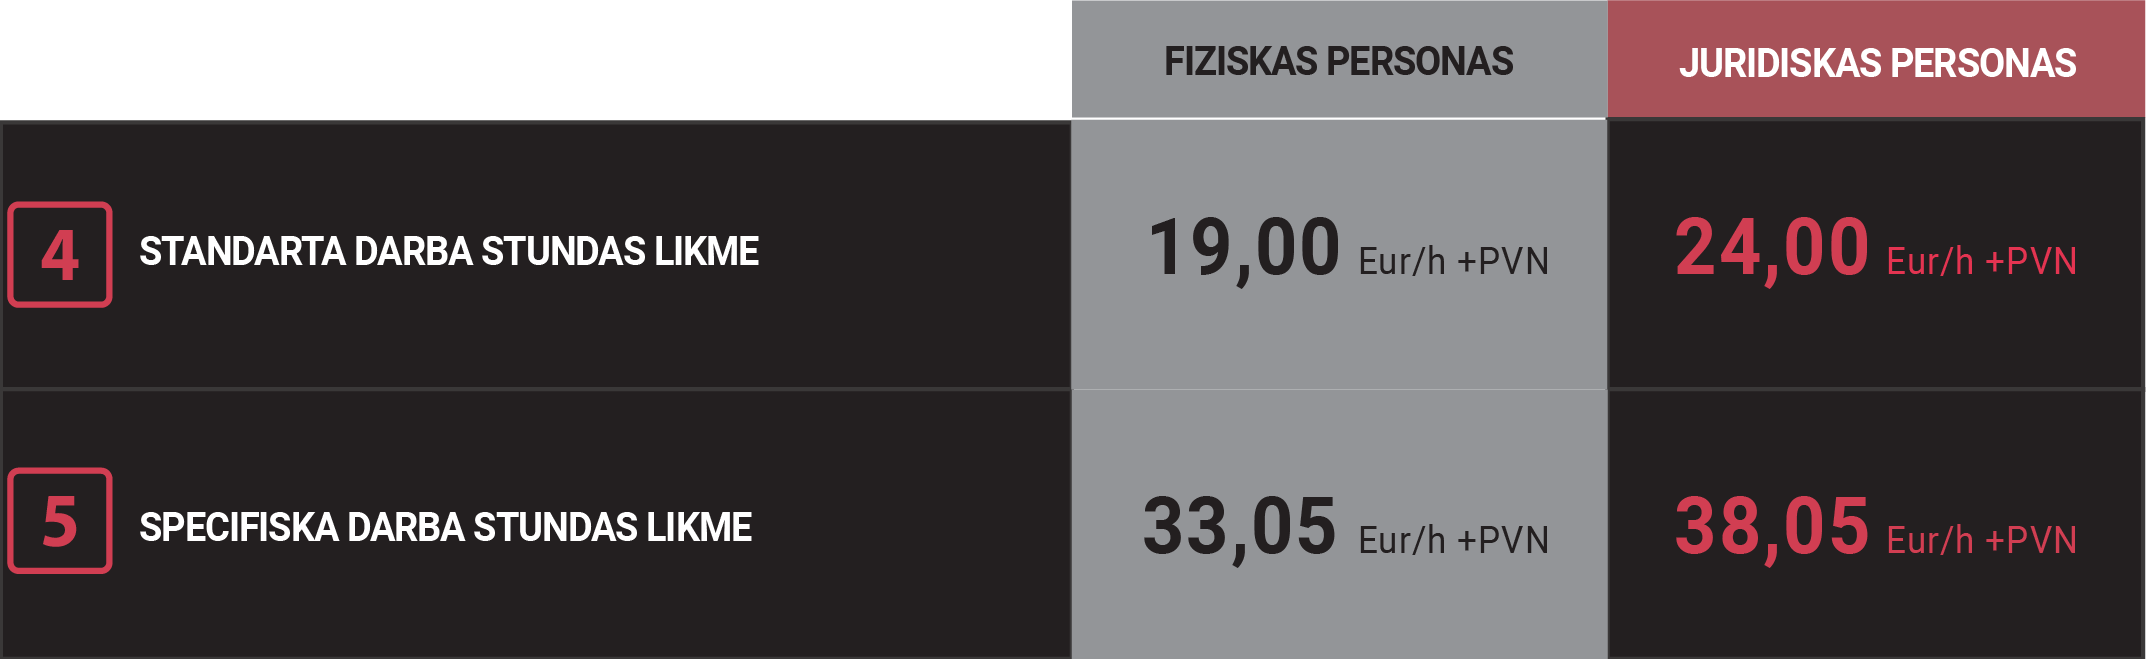The height and width of the screenshot is (659, 2146).
Task: Click the 19,00 price value
Action: (x=1244, y=249)
